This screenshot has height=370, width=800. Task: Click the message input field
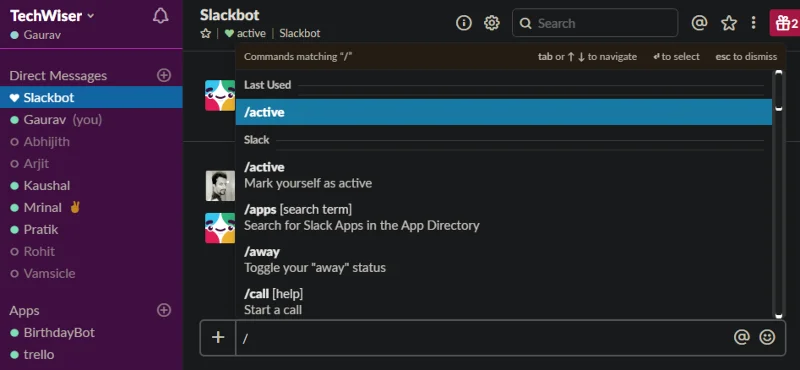482,337
